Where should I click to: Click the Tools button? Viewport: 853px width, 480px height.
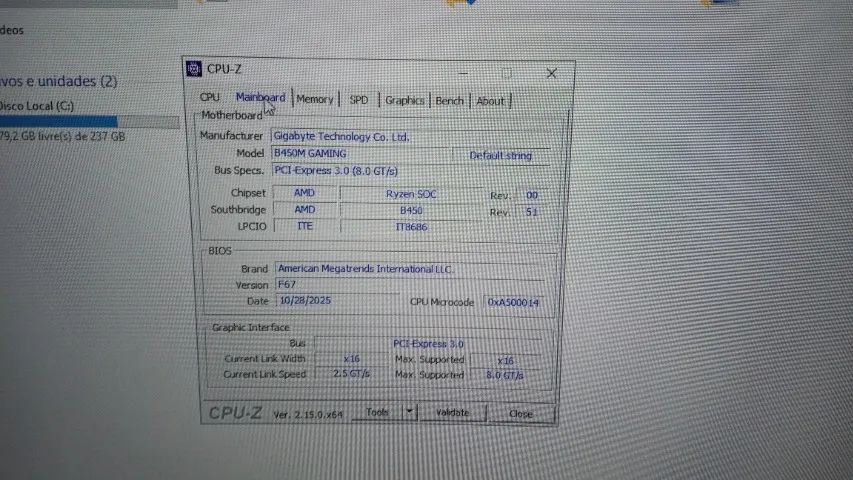[377, 412]
